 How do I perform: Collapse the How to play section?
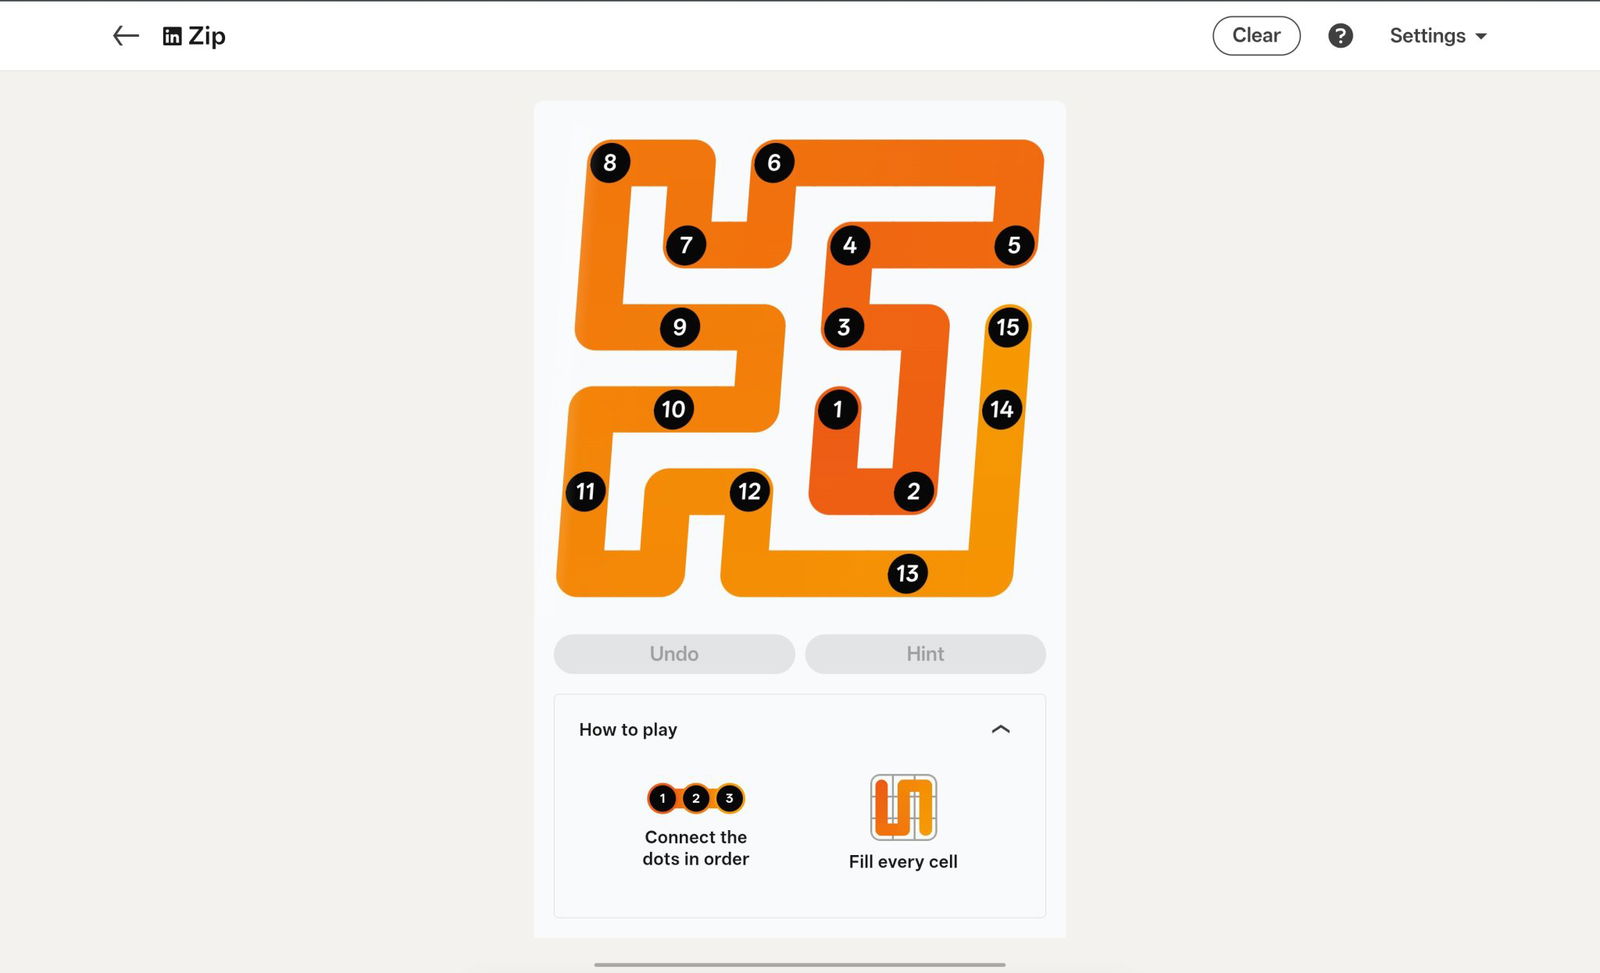1001,729
